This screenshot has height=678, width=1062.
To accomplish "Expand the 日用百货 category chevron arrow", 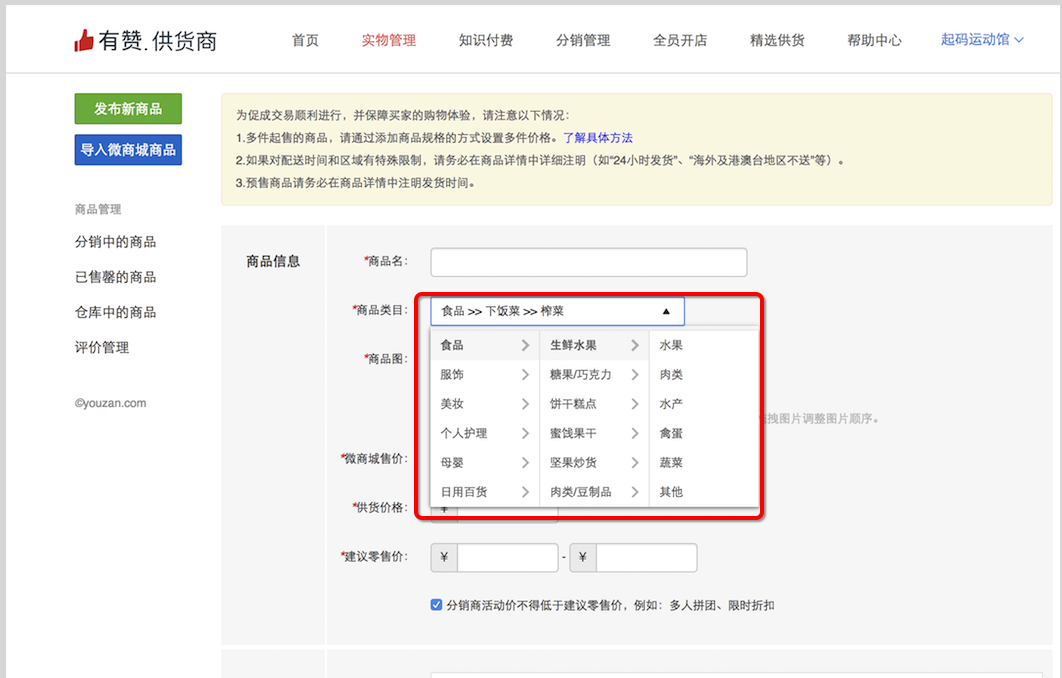I will 525,492.
